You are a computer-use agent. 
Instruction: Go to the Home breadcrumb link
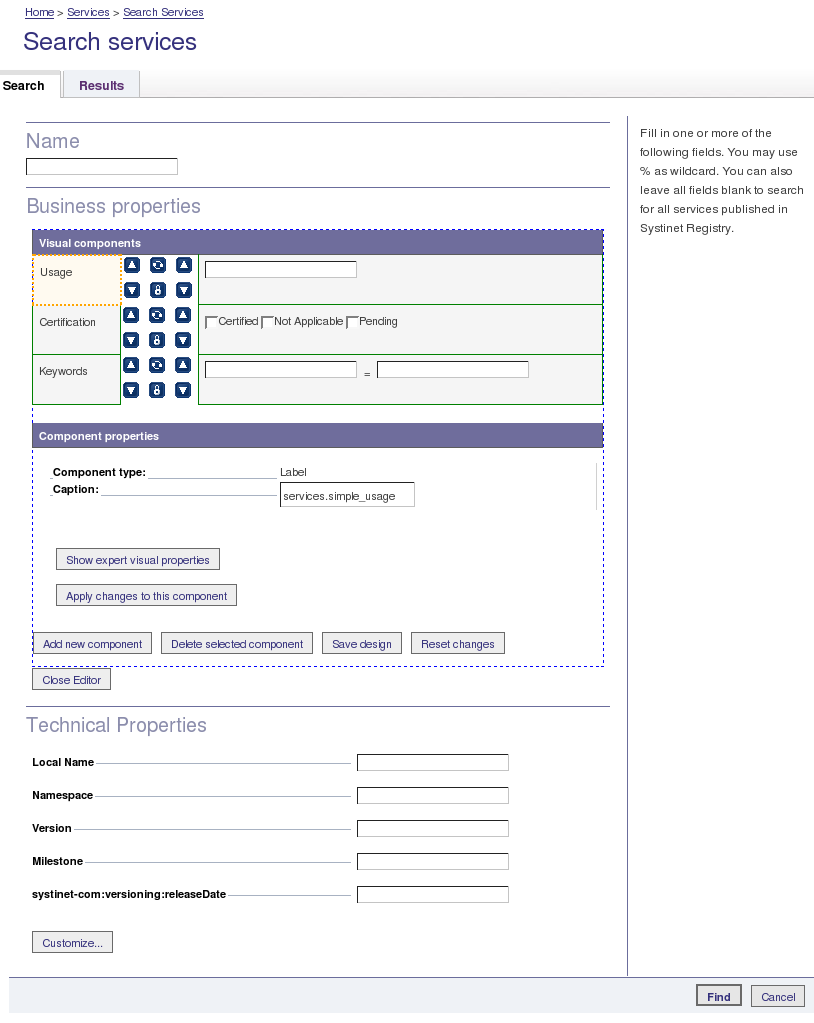39,12
